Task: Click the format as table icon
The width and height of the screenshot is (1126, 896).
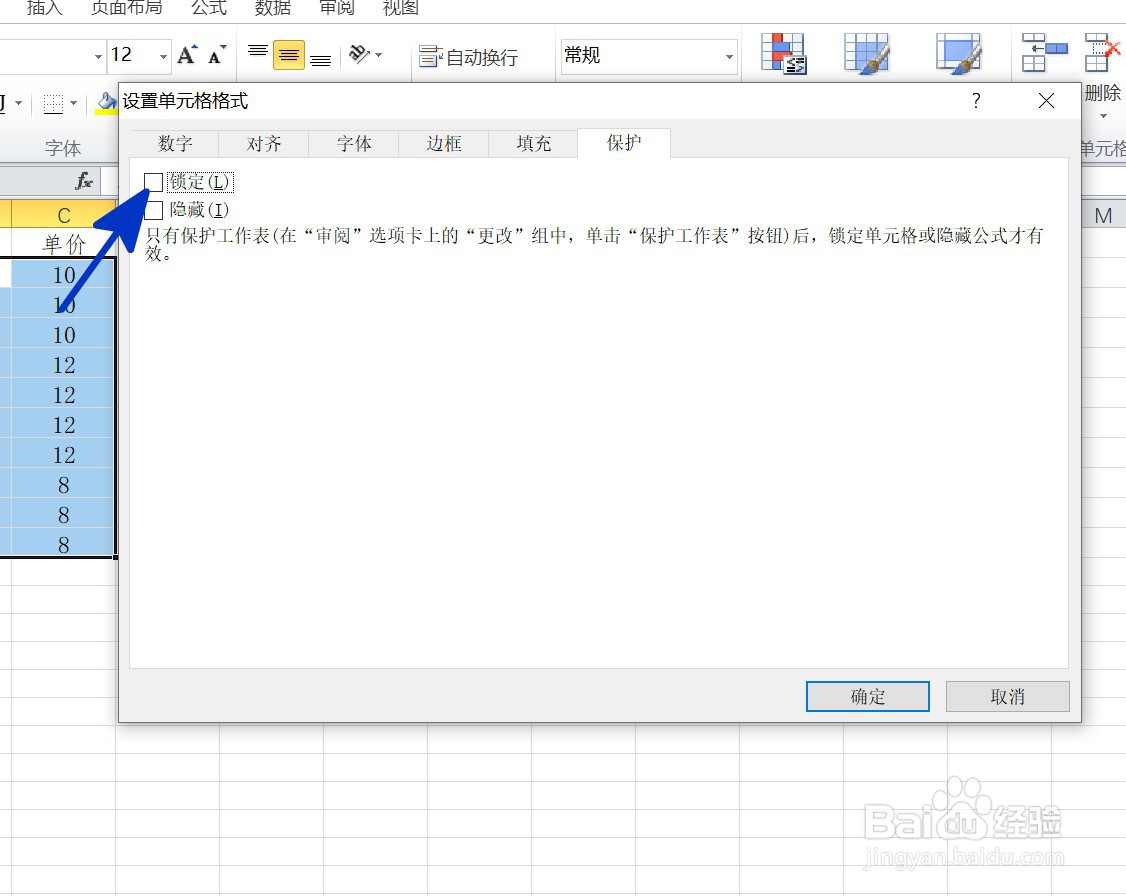Action: click(867, 53)
